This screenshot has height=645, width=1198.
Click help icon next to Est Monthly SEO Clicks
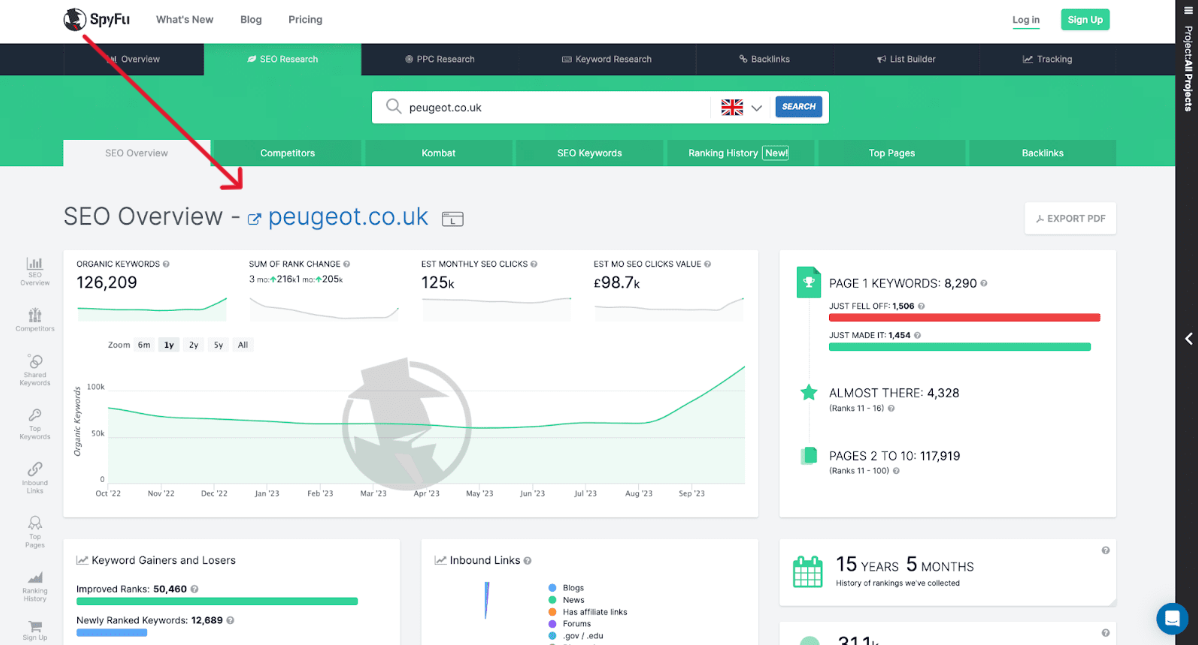[x=534, y=264]
